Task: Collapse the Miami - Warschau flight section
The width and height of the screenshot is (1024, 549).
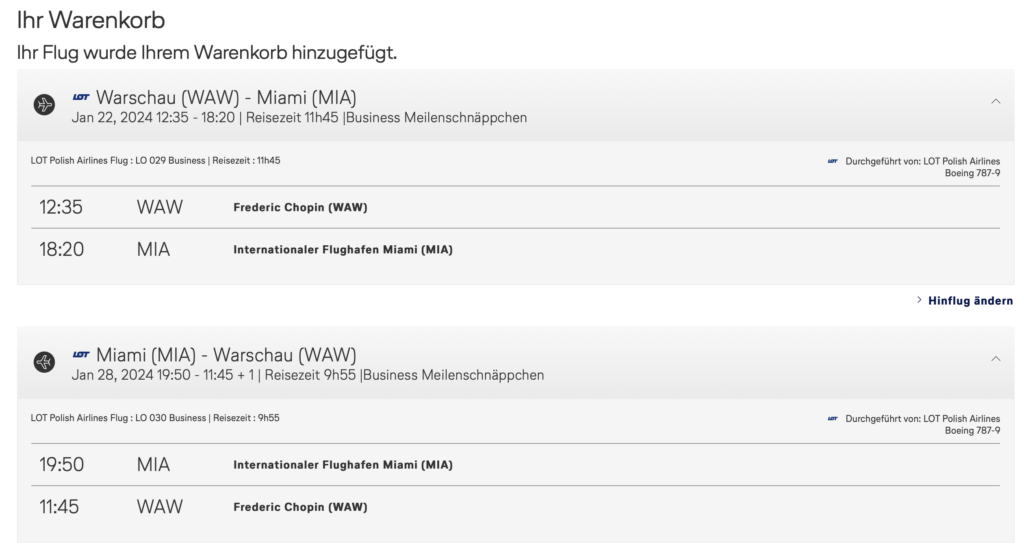Action: (x=995, y=358)
